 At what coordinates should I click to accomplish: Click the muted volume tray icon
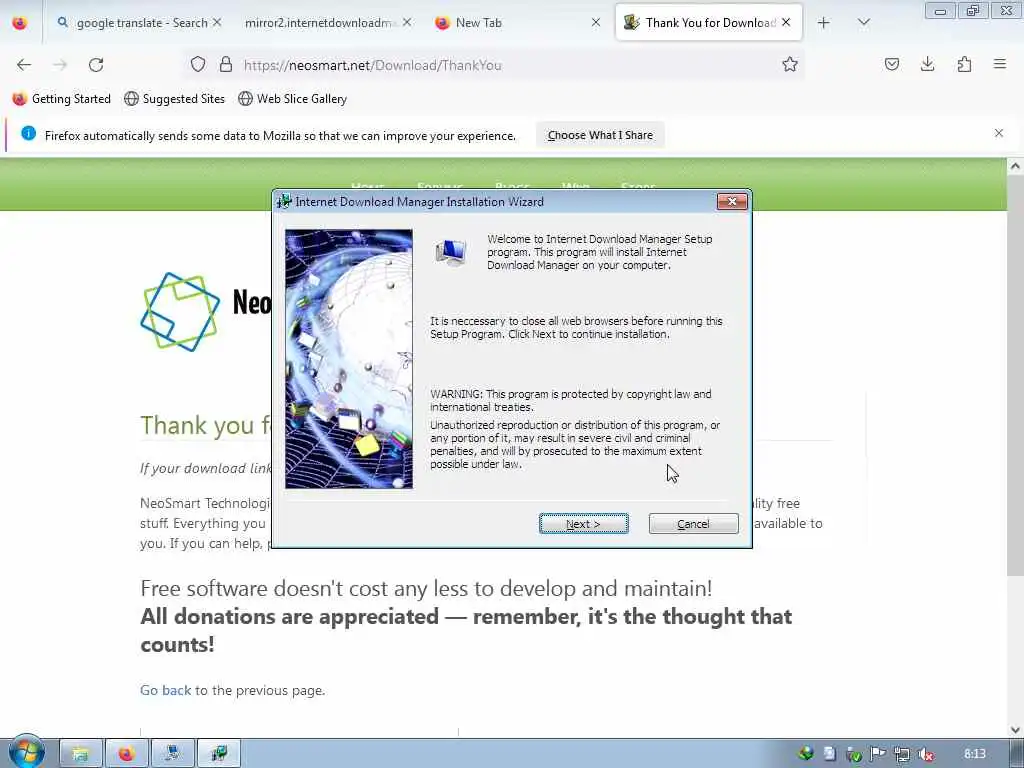[x=925, y=754]
